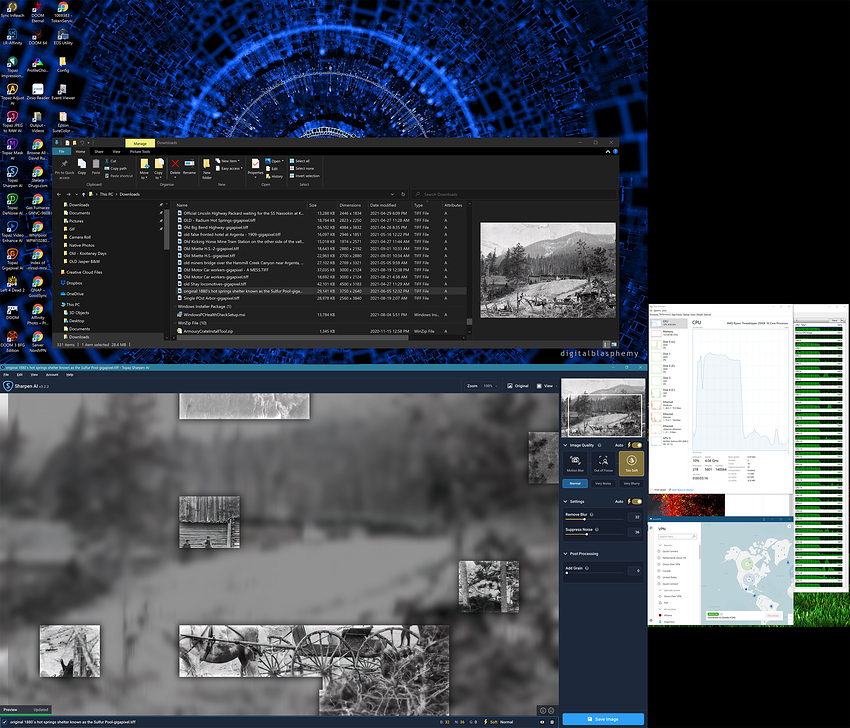Toggle Auto switch for Image Quality
Viewport: 850px width, 728px height.
(x=637, y=445)
